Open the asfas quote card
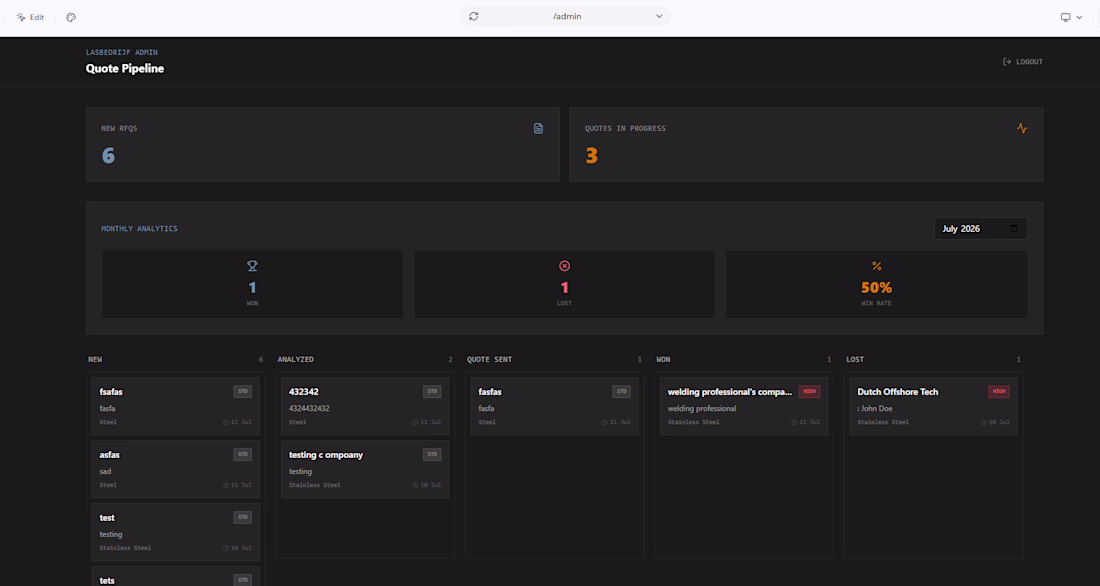1100x586 pixels. (x=175, y=470)
